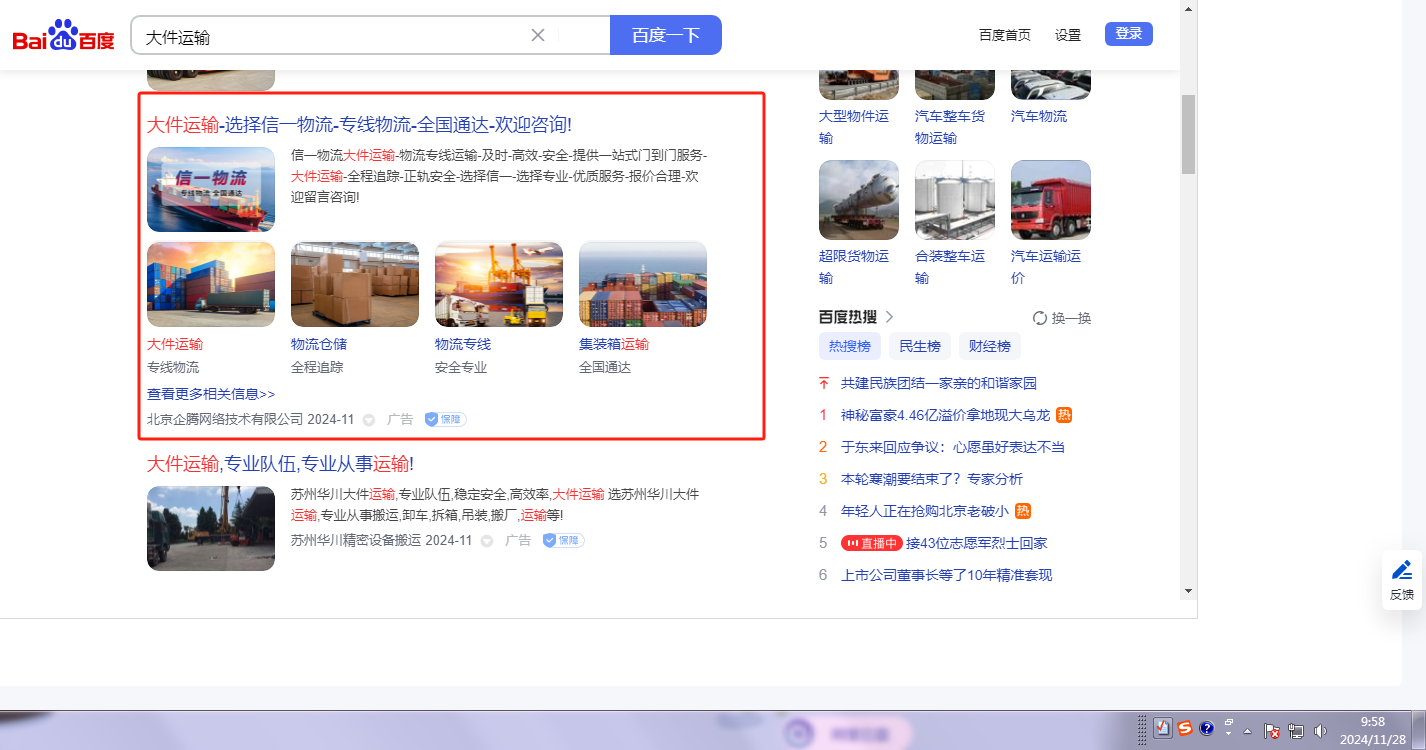Expand dropdown arrow beside 苏州华川精密设备搬运 2024-11
This screenshot has width=1426, height=750.
pyautogui.click(x=487, y=541)
